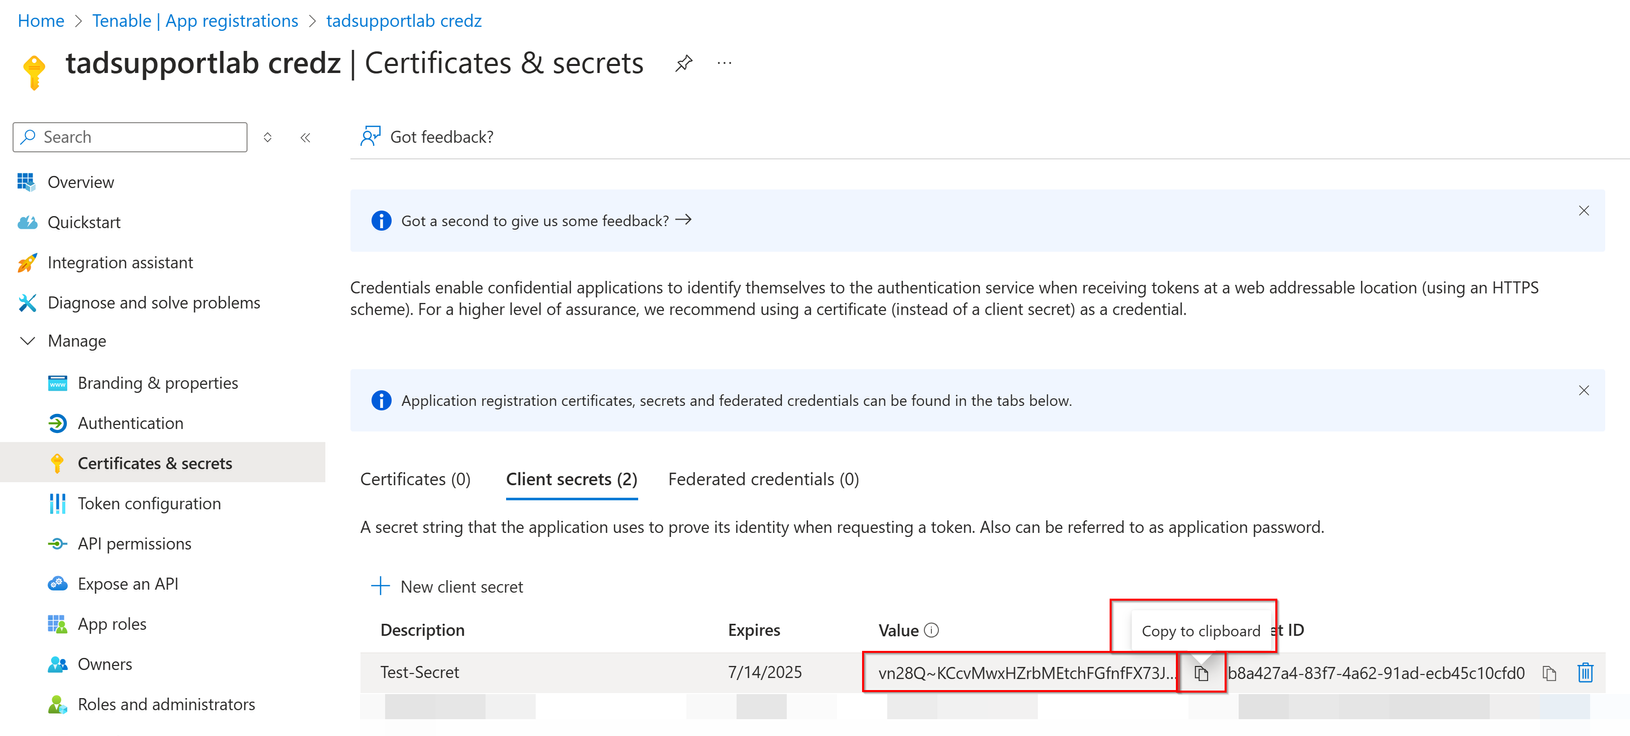The height and width of the screenshot is (736, 1630).
Task: Click the yellow key icon in the page header
Action: [x=34, y=72]
